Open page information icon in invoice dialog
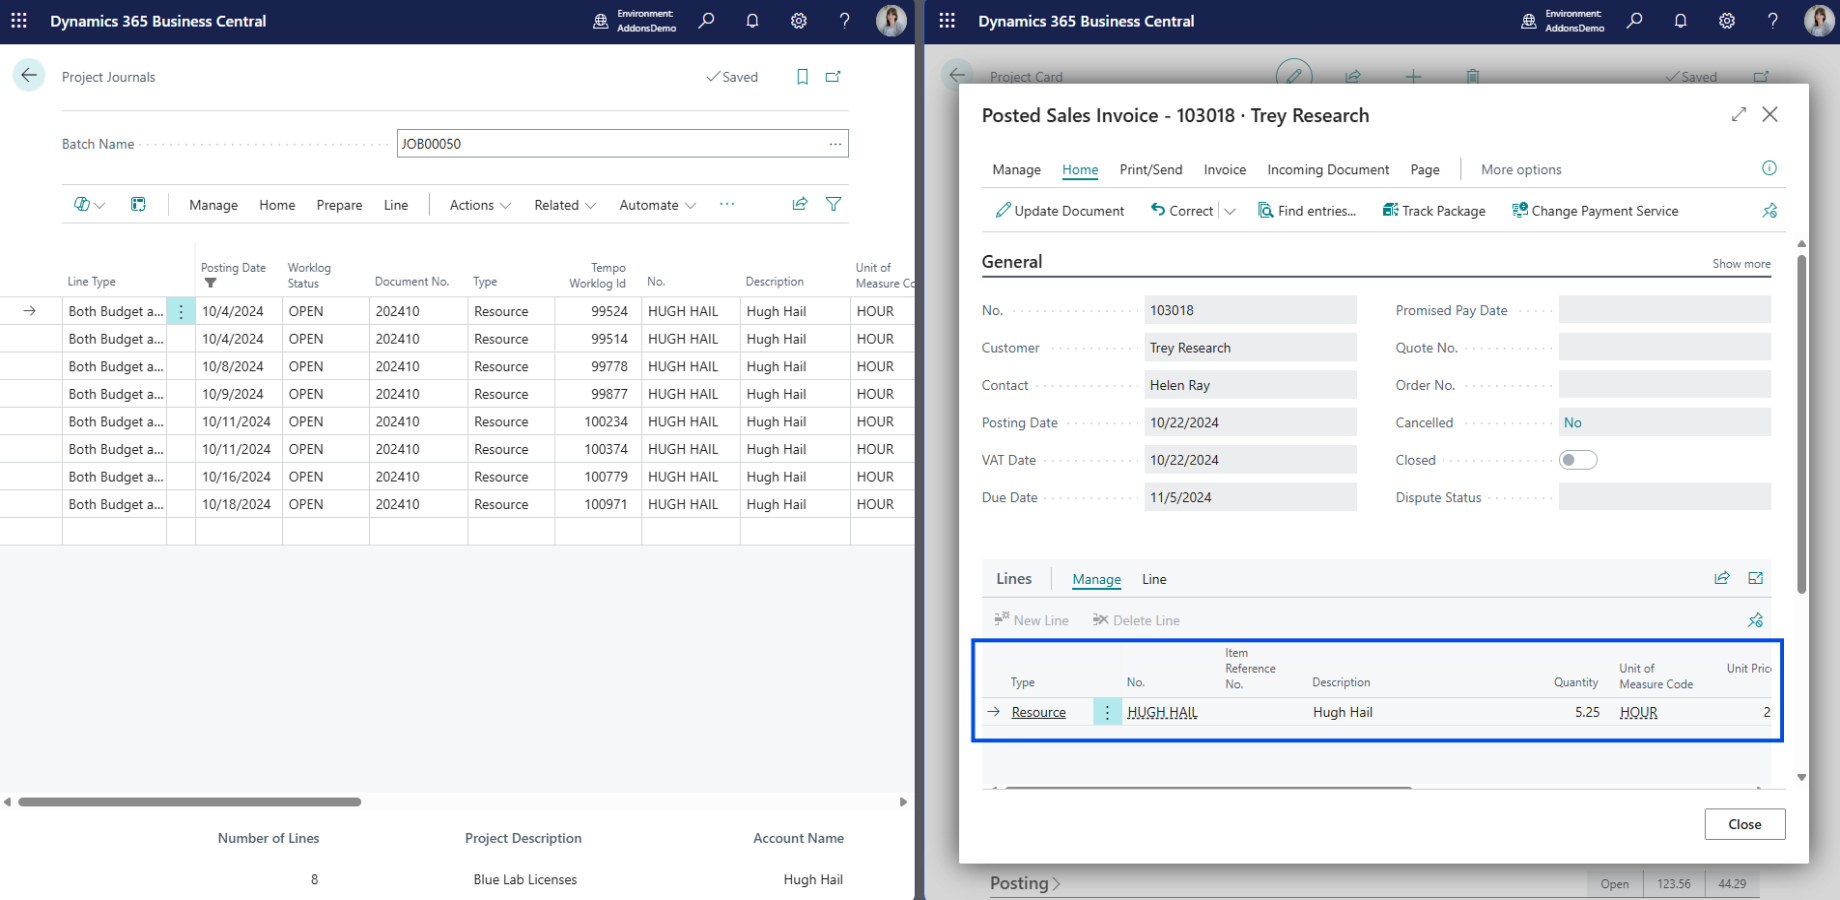Viewport: 1840px width, 900px height. 1769,168
